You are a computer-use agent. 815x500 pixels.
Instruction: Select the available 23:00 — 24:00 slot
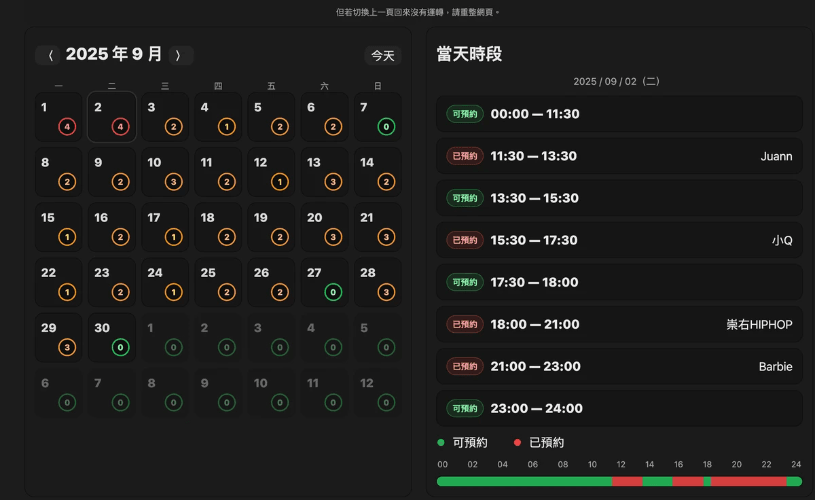tap(619, 408)
